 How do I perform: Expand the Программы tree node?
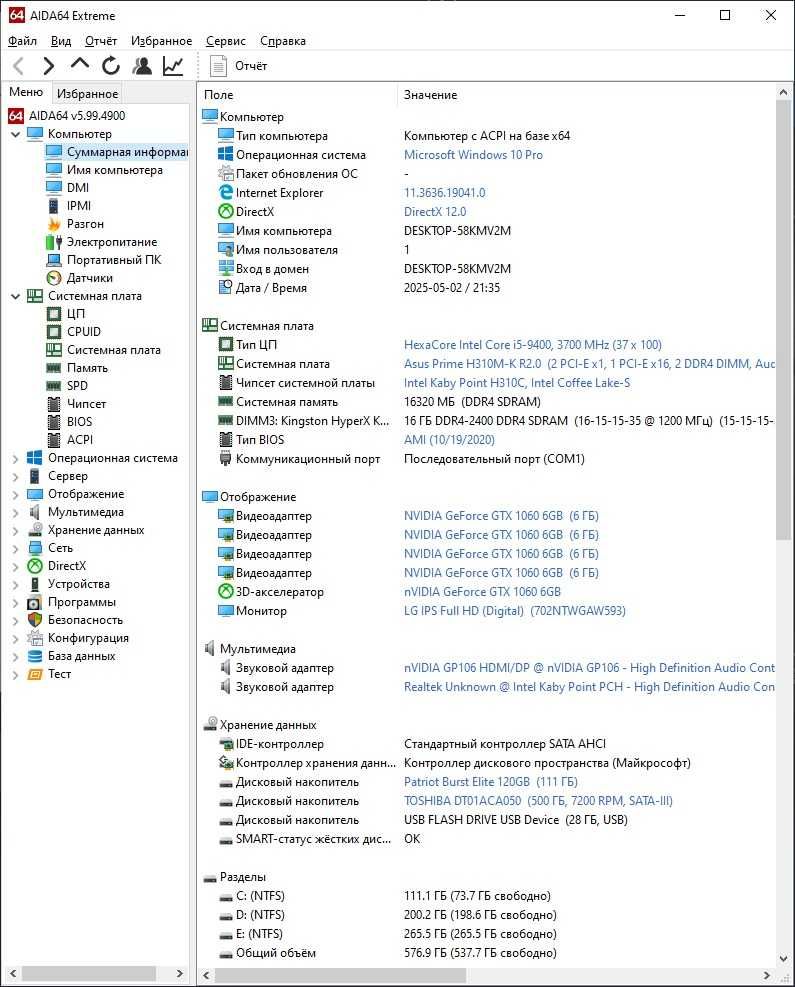point(16,602)
